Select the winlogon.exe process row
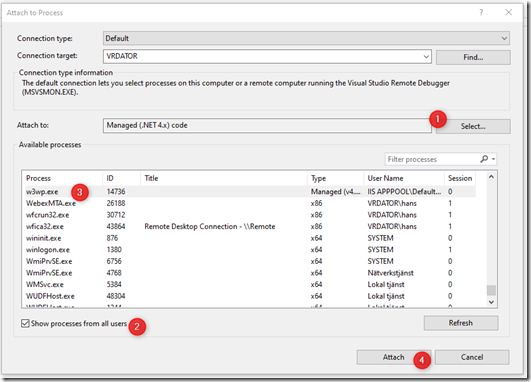This screenshot has width=531, height=382. tap(250, 250)
